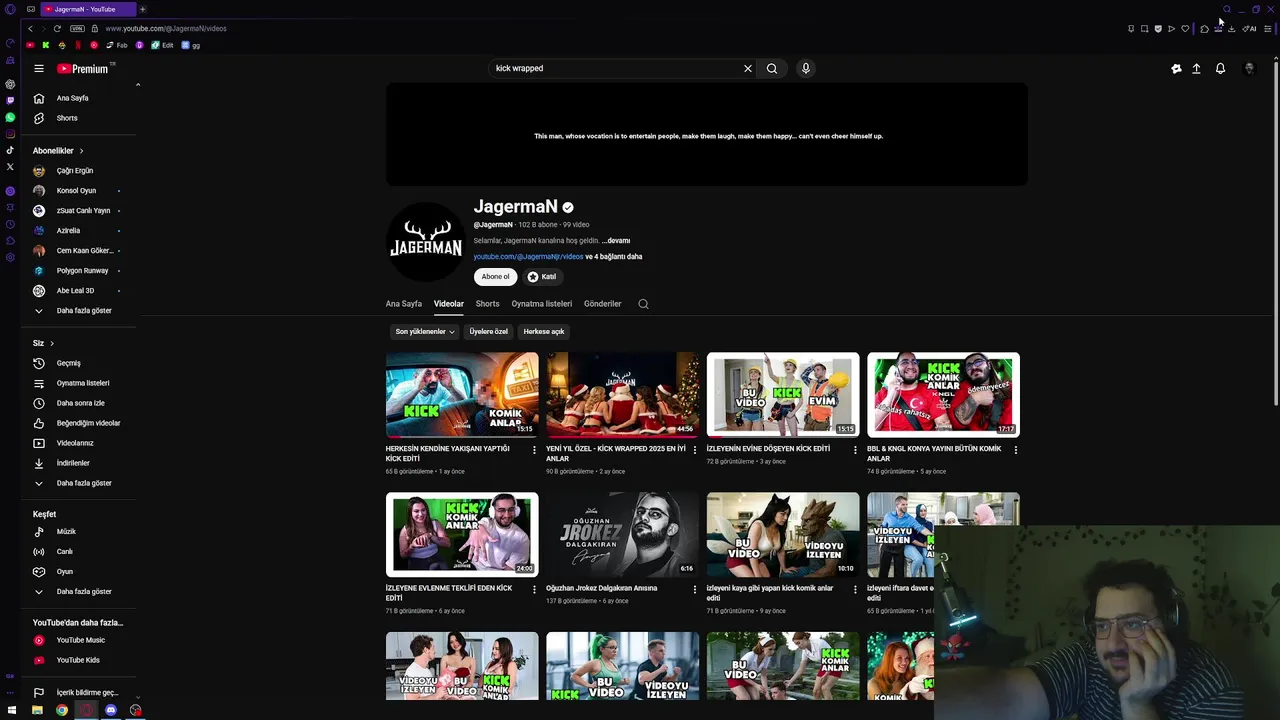Click the YouTube Premium logo
The height and width of the screenshot is (720, 1280).
coord(83,69)
